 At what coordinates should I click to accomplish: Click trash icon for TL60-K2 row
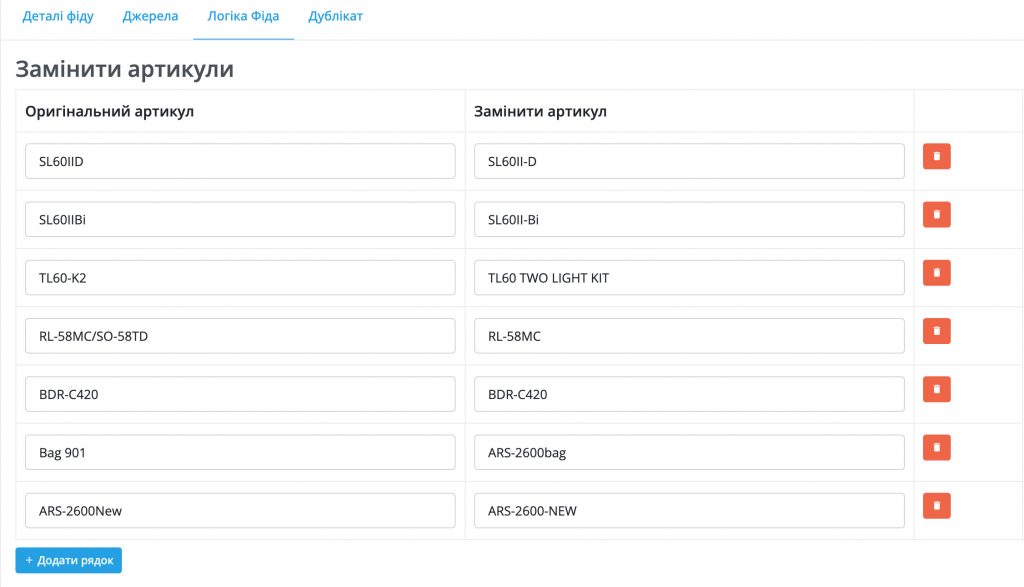pyautogui.click(x=936, y=273)
